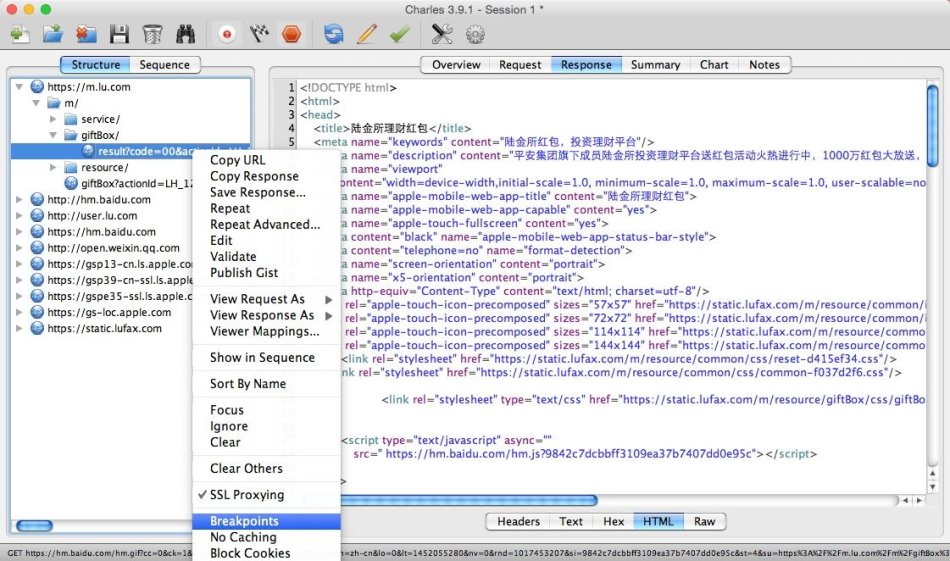Choose Sort By Name menu item
Viewport: 950px width, 561px height.
coord(248,383)
